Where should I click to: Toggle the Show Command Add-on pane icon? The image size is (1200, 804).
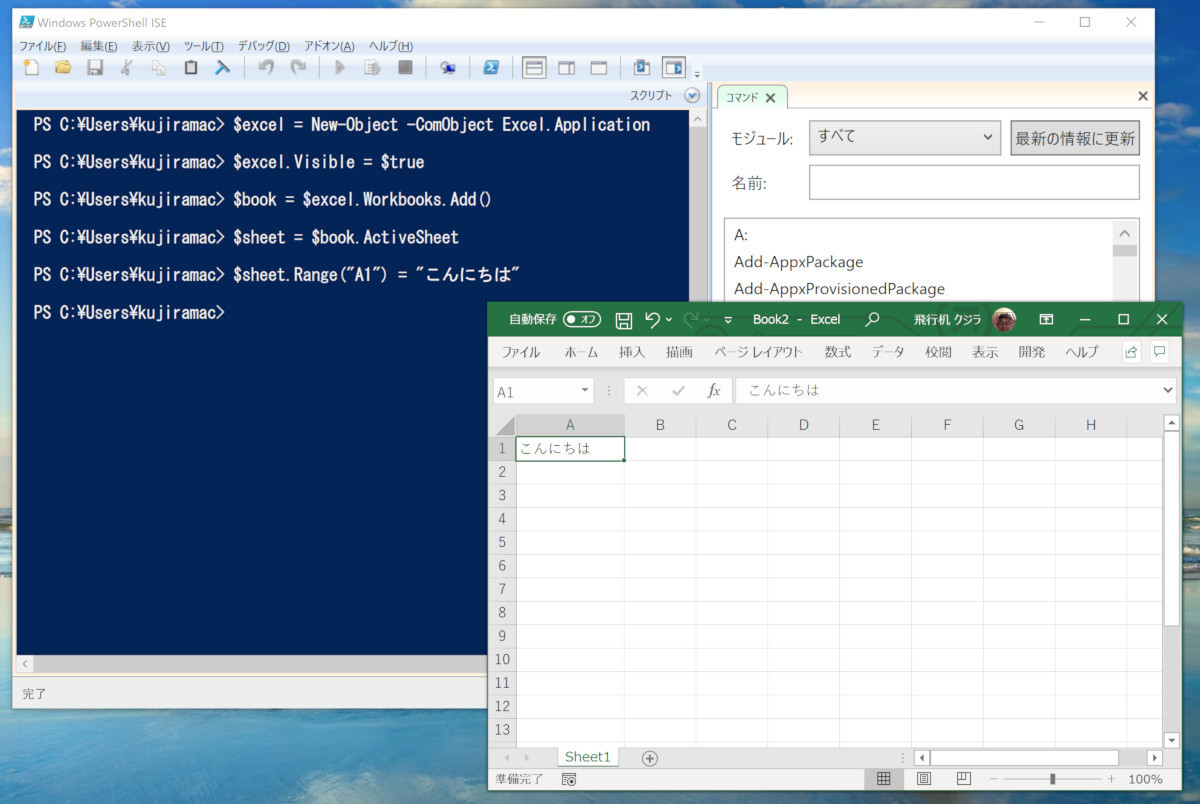pos(674,68)
